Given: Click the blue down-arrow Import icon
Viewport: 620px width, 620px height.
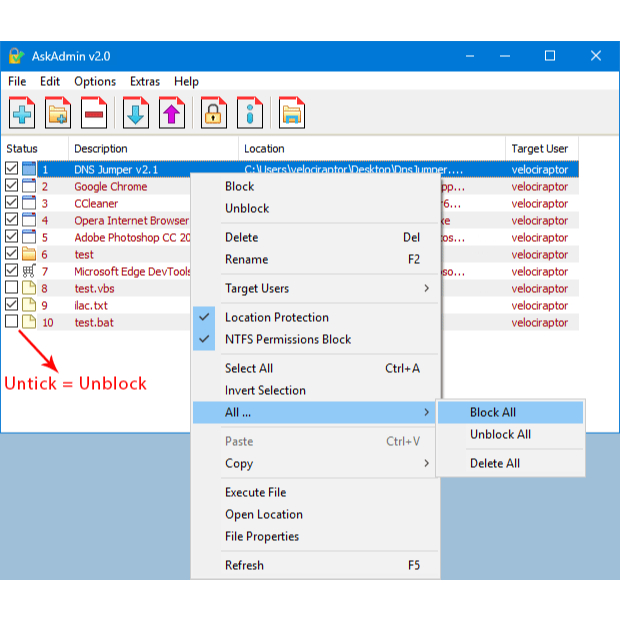Looking at the screenshot, I should [136, 113].
